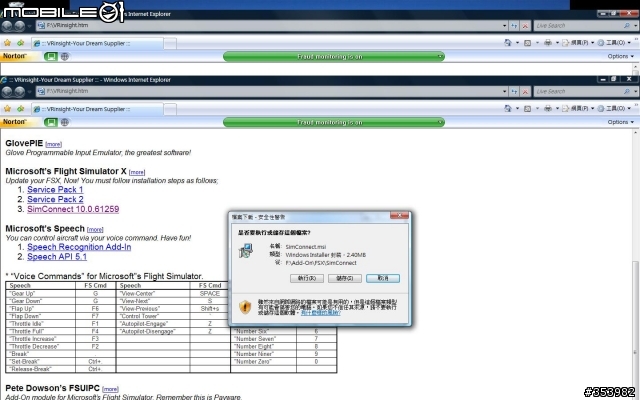This screenshot has width=640, height=400.
Task: Open recent pages dropdown in front IE window
Action: click(x=29, y=92)
